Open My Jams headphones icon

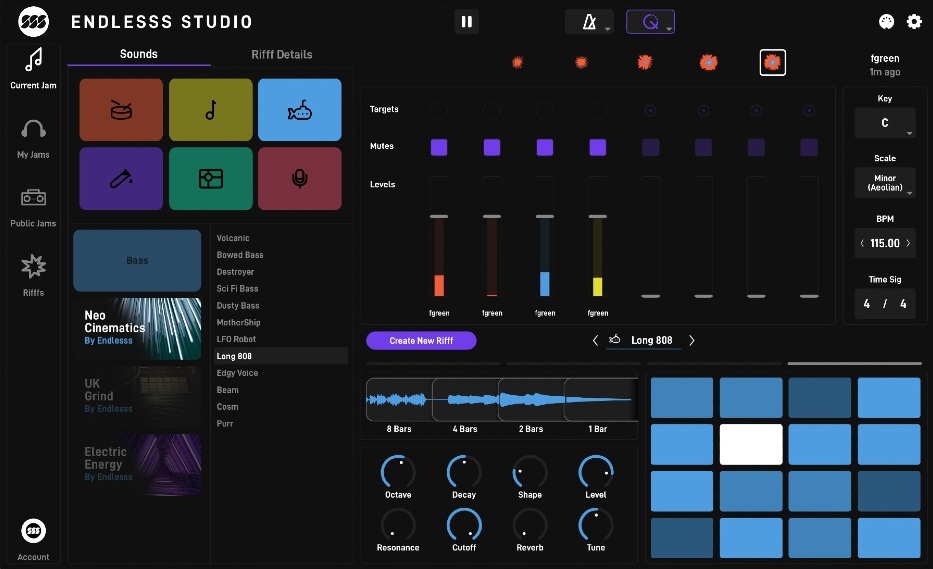point(33,129)
